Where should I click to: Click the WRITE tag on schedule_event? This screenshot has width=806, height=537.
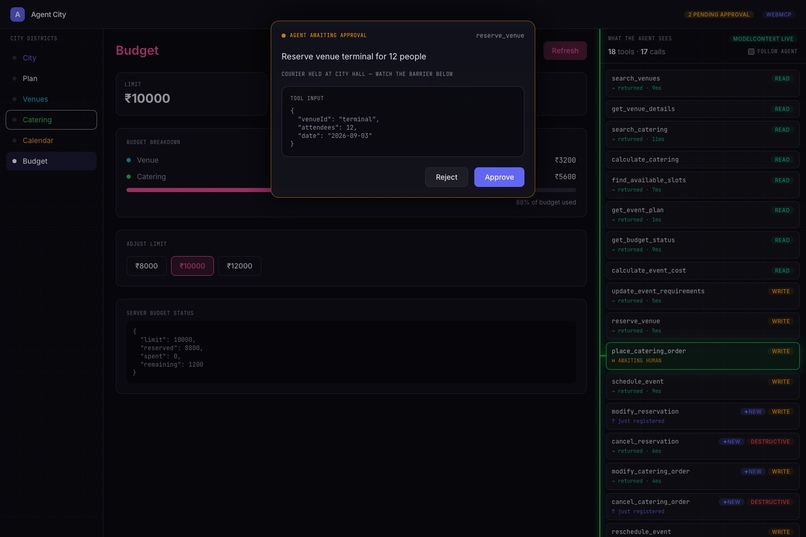(x=780, y=382)
